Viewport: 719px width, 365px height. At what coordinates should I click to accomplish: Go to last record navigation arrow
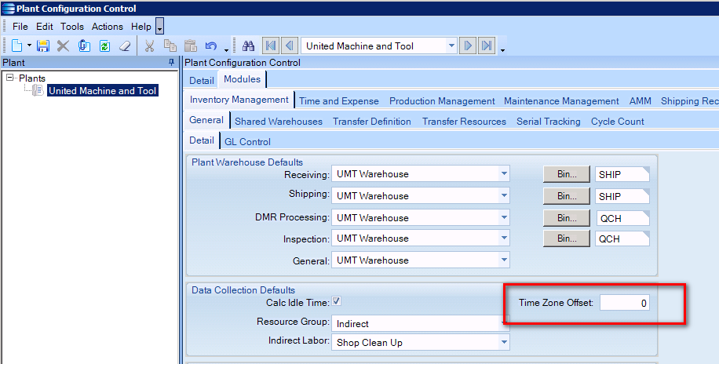coord(487,46)
